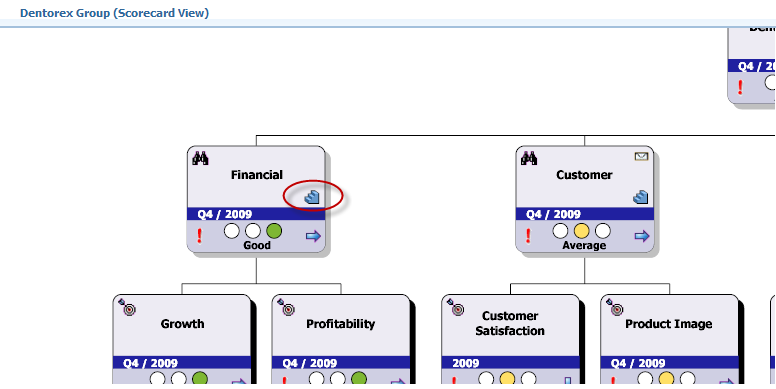Click the binoculars icon on Financial card
The width and height of the screenshot is (776, 389).
click(200, 158)
